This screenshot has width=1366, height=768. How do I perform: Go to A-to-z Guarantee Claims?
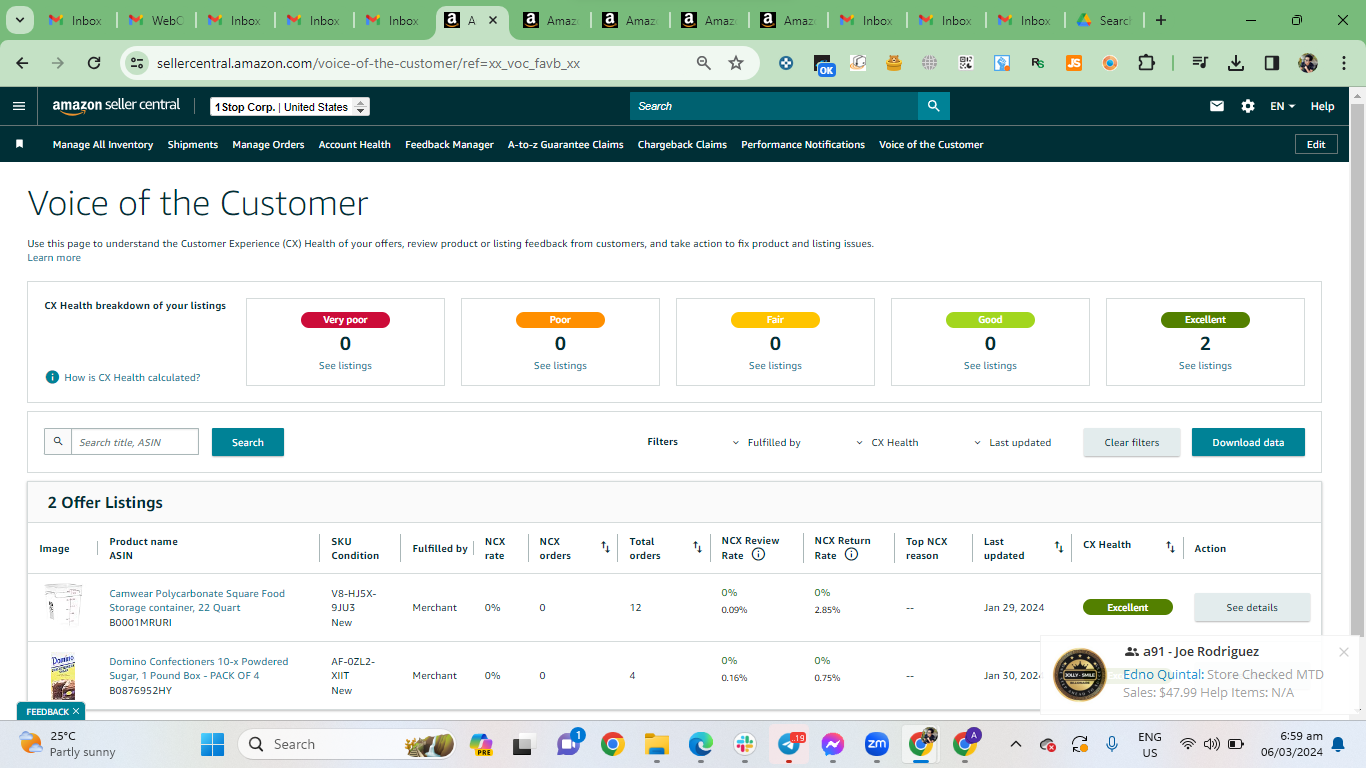tap(566, 144)
